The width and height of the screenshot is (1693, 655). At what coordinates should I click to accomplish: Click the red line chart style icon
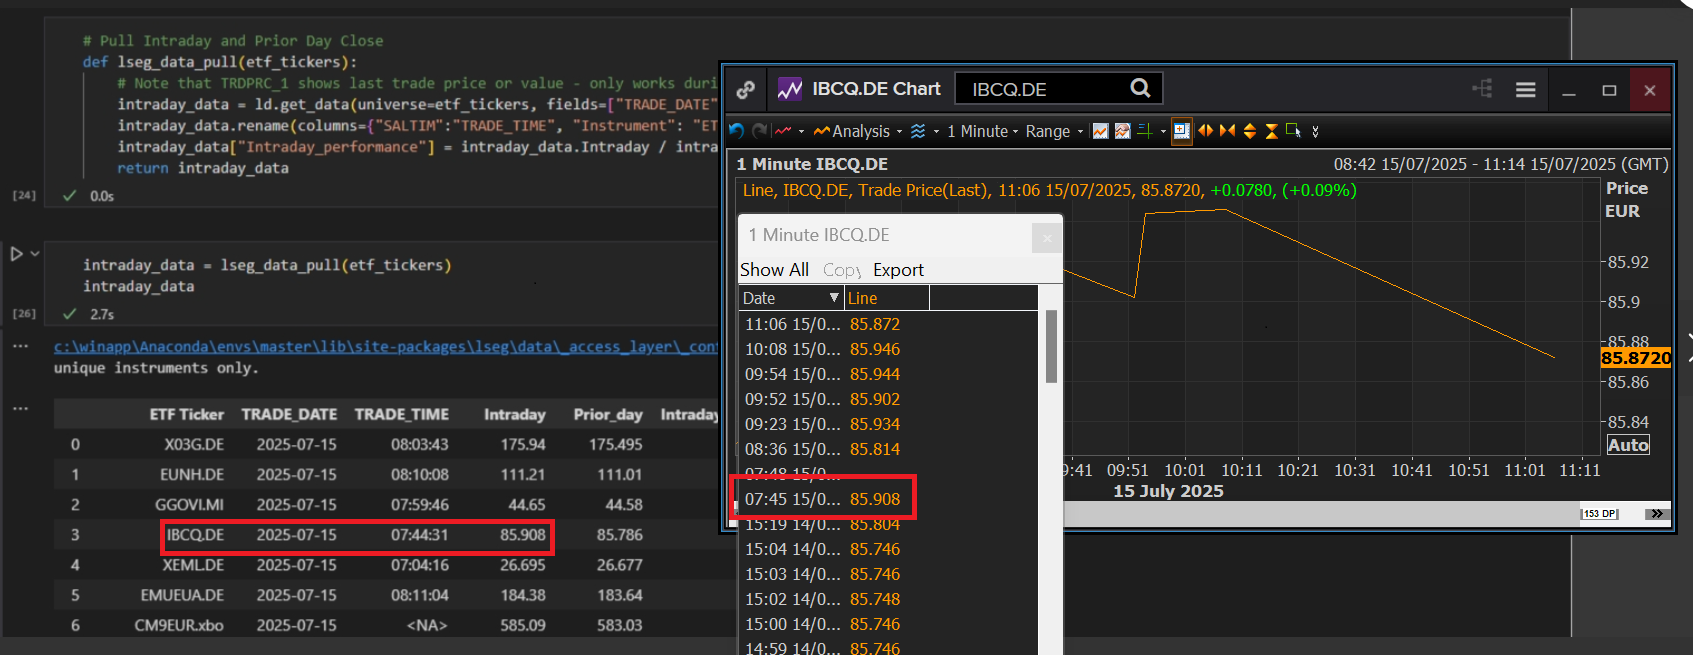click(783, 131)
